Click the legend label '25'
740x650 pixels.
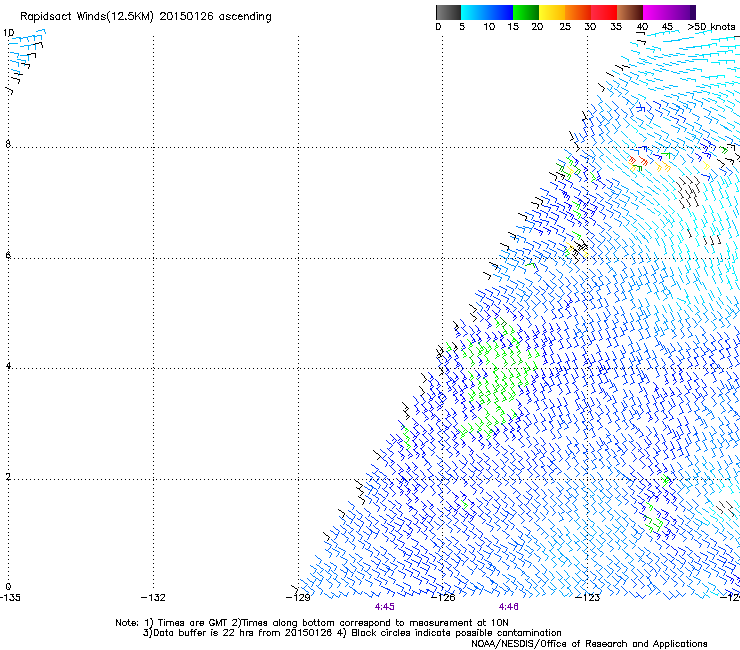[x=565, y=27]
